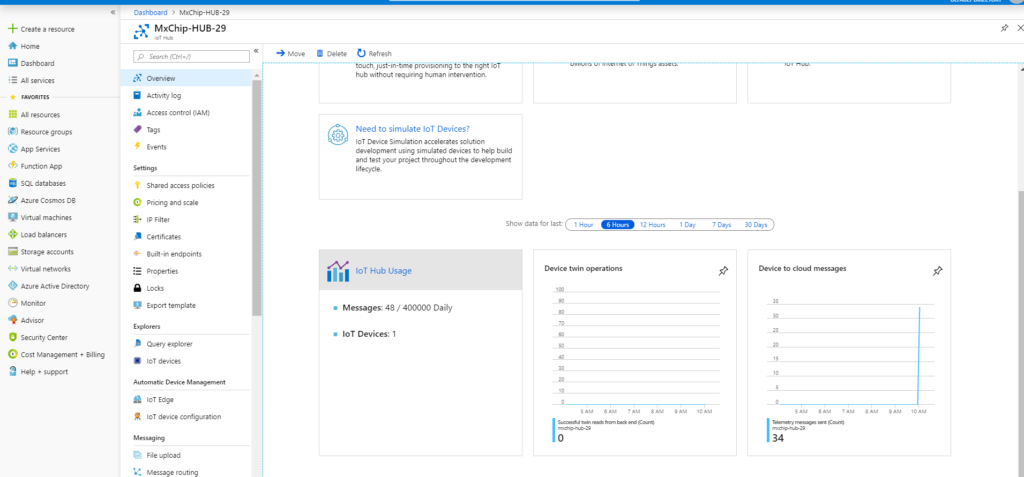Collapse the left portal sidebar
Viewport: 1024px width, 477px height.
pyautogui.click(x=113, y=12)
